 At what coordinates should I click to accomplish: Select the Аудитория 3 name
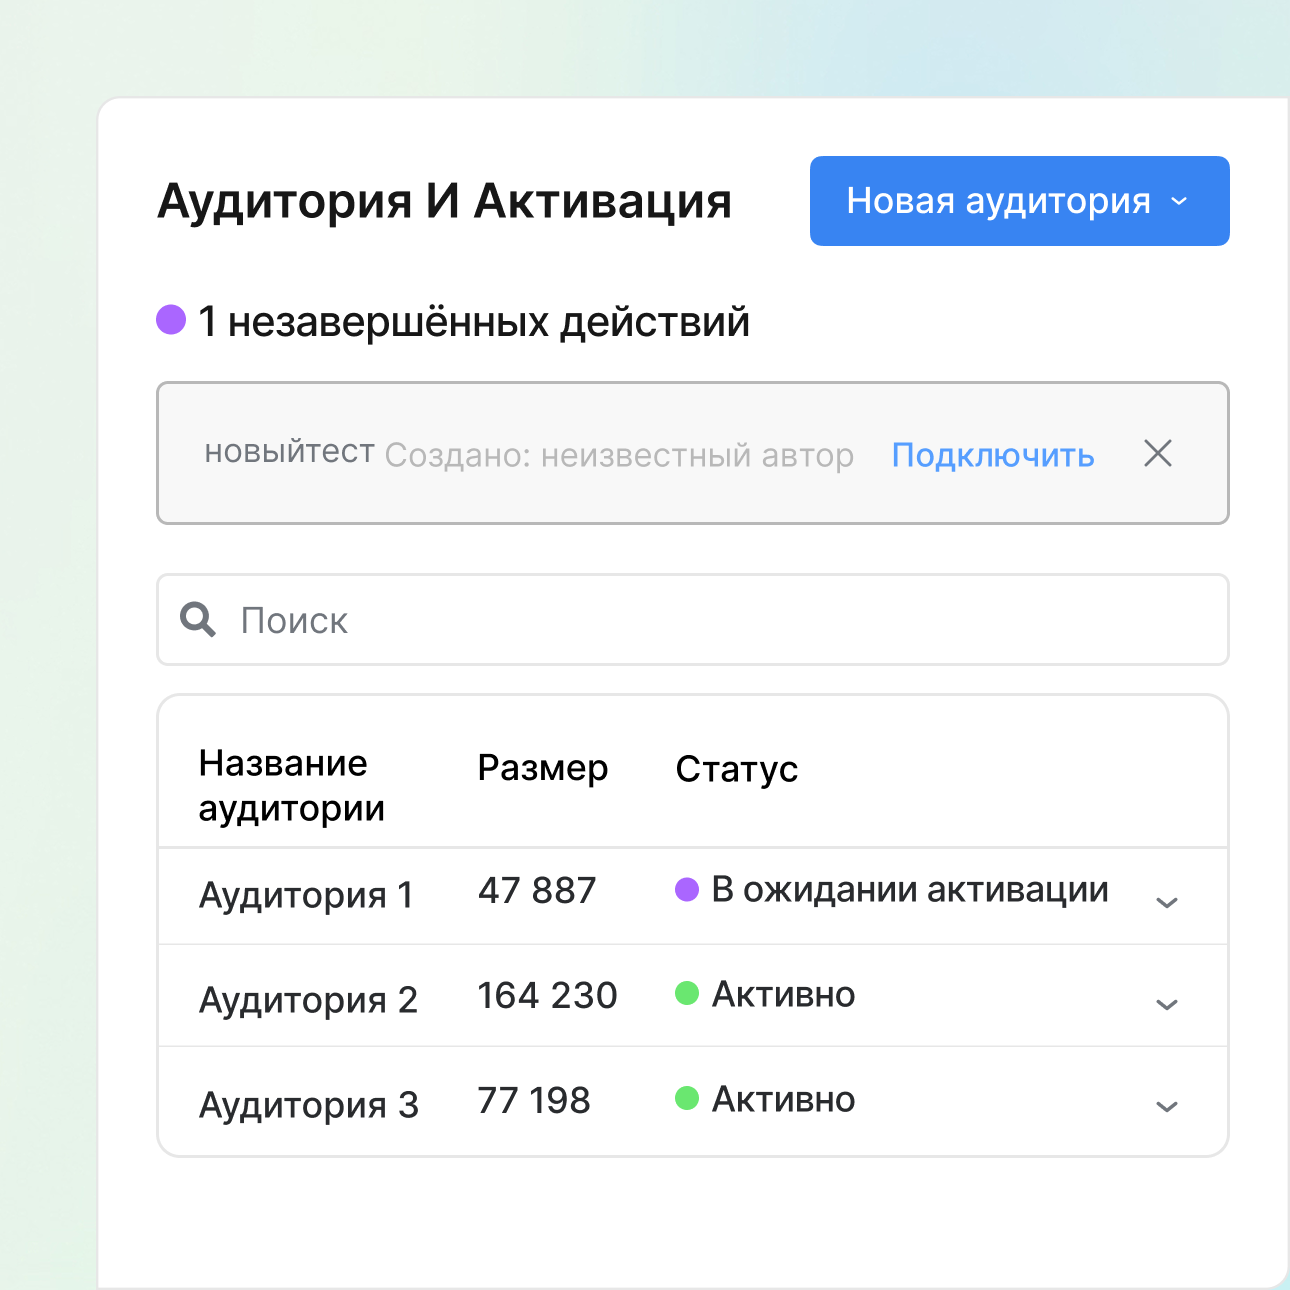click(308, 1104)
